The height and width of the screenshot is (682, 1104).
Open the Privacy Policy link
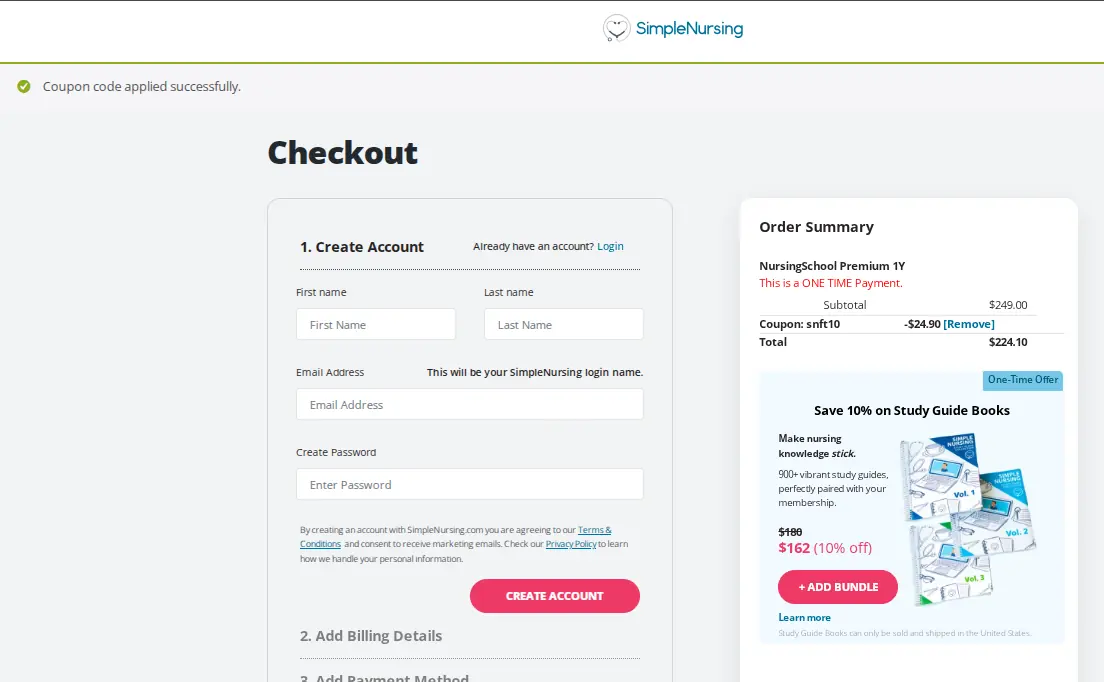571,544
